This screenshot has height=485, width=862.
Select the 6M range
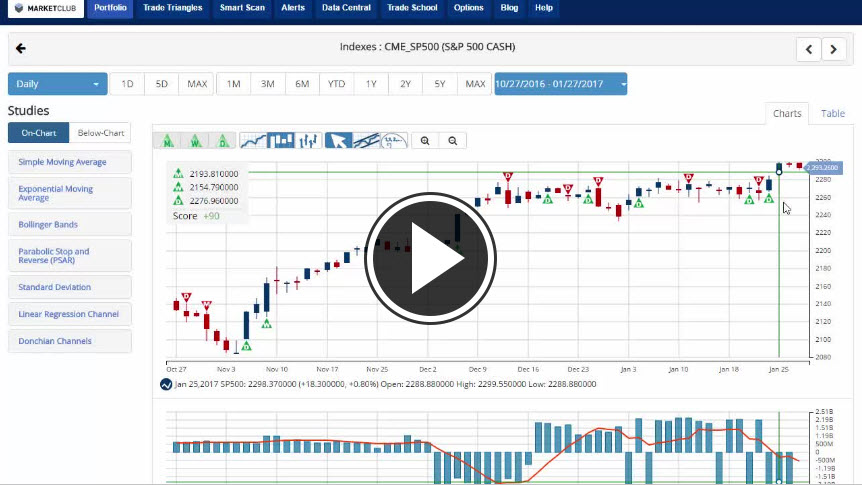pos(302,84)
